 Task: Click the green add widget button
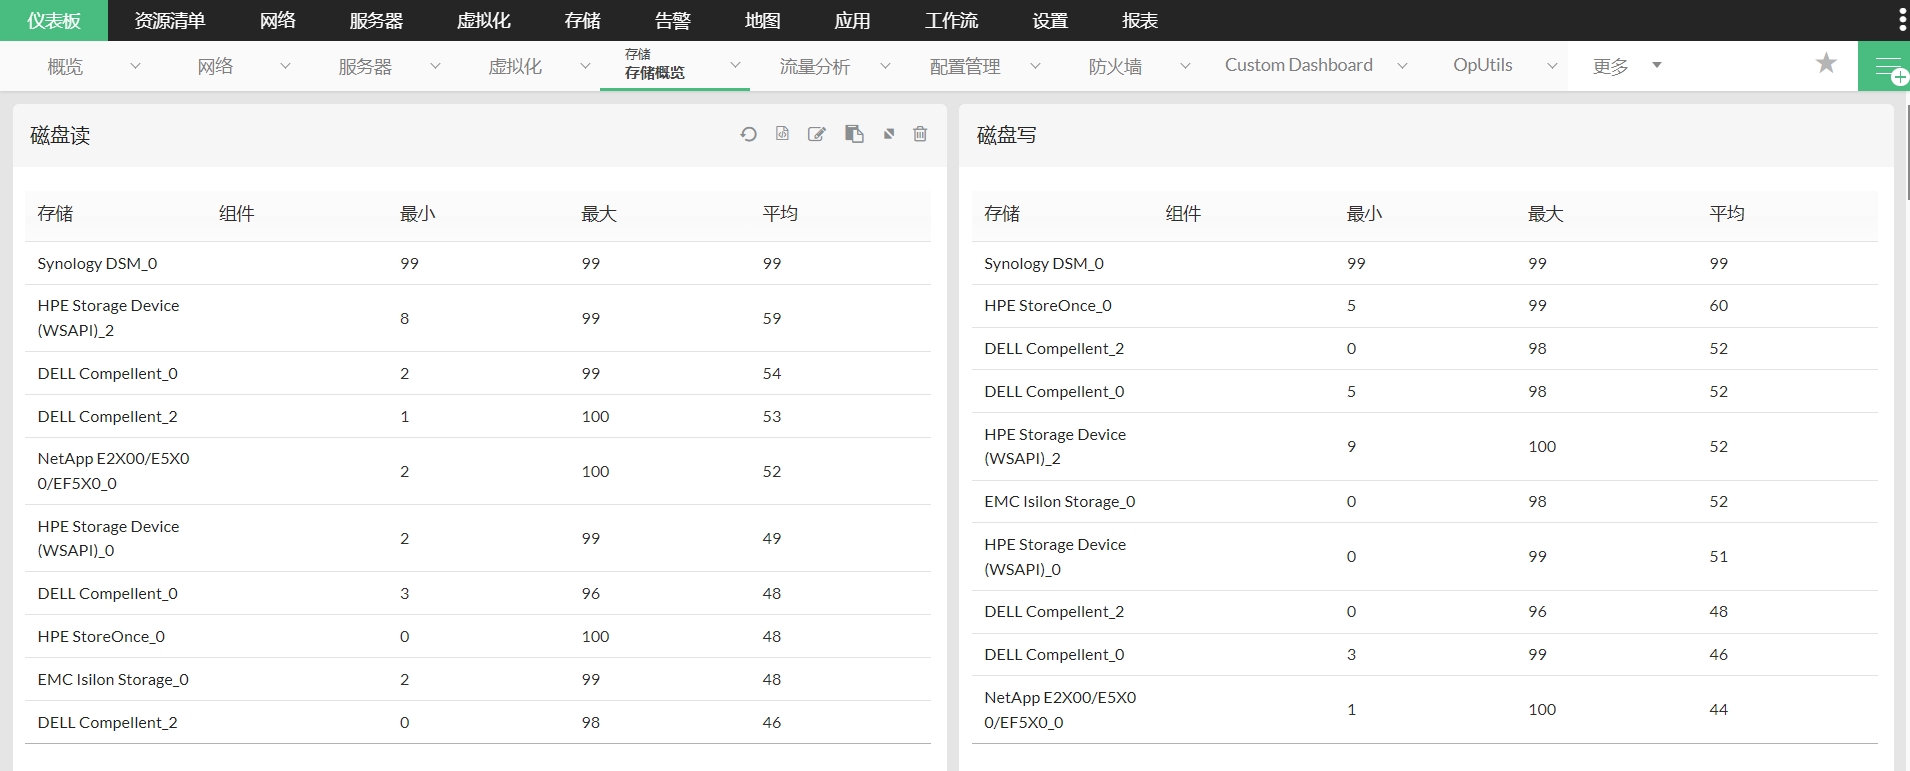click(x=1885, y=67)
